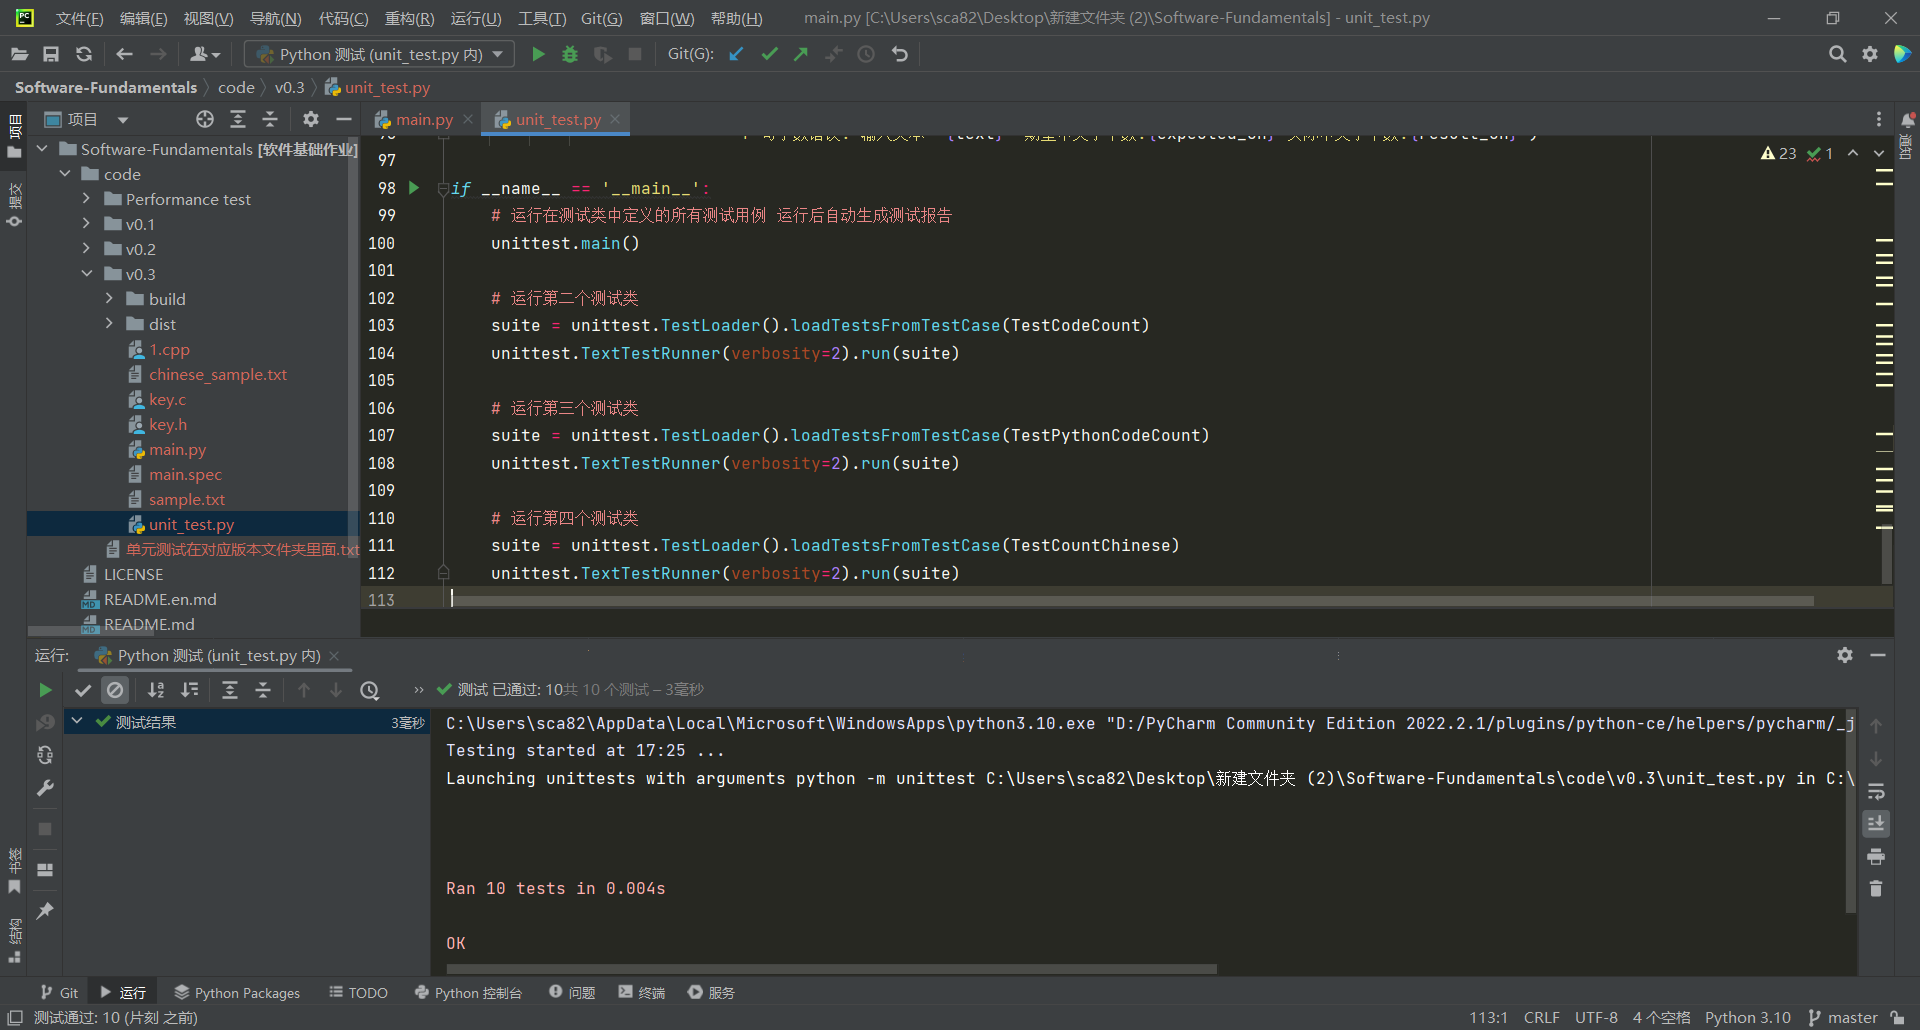Debug unit_test.py with the bug icon
1920x1030 pixels.
click(570, 54)
